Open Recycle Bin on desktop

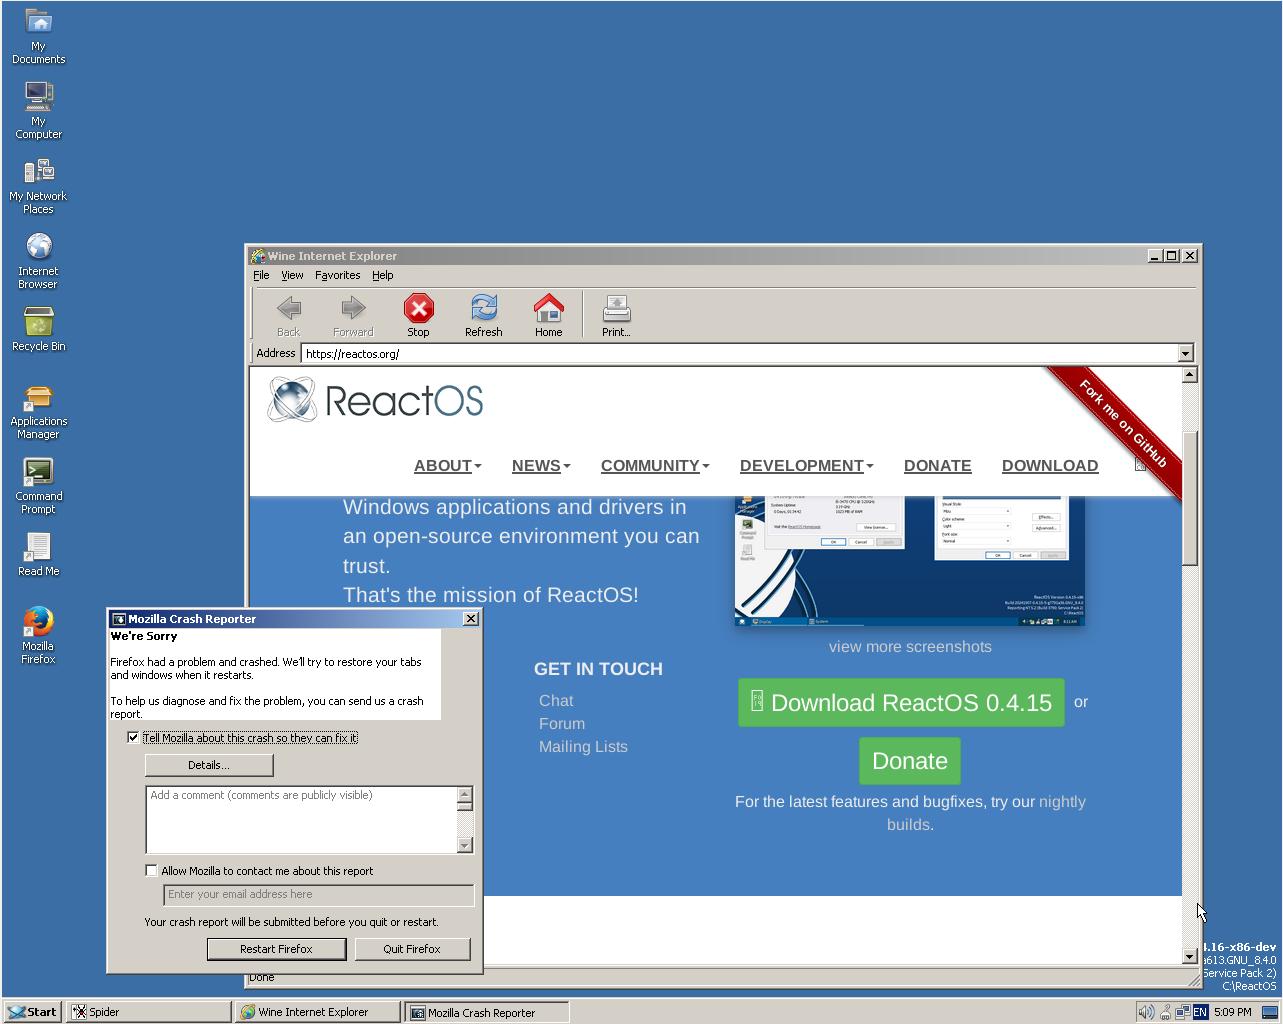click(x=38, y=323)
